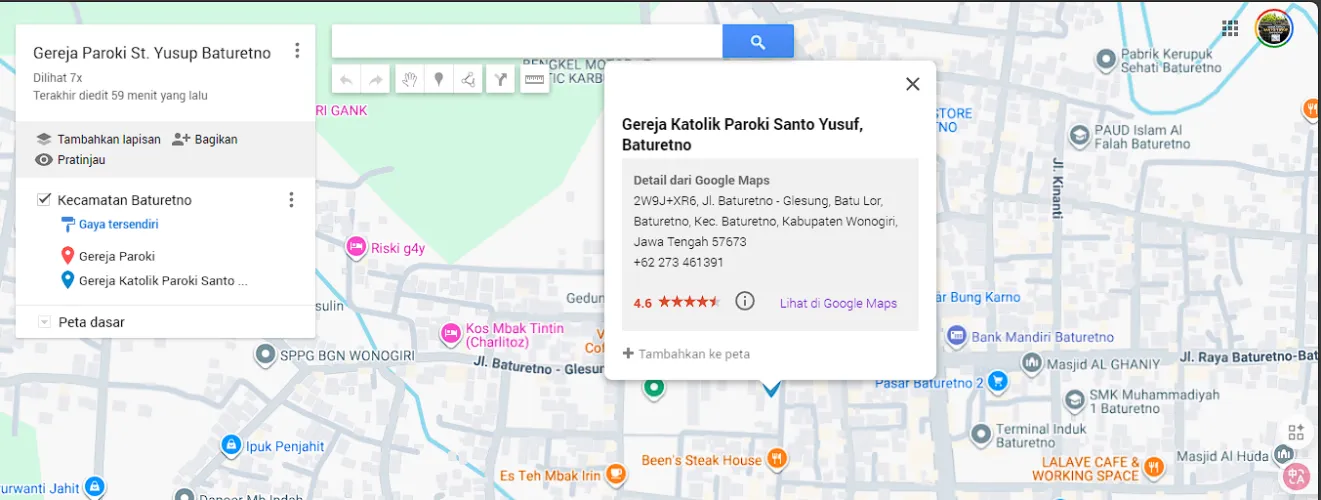This screenshot has width=1321, height=500.
Task: Choose the add marker tool
Action: 438,80
